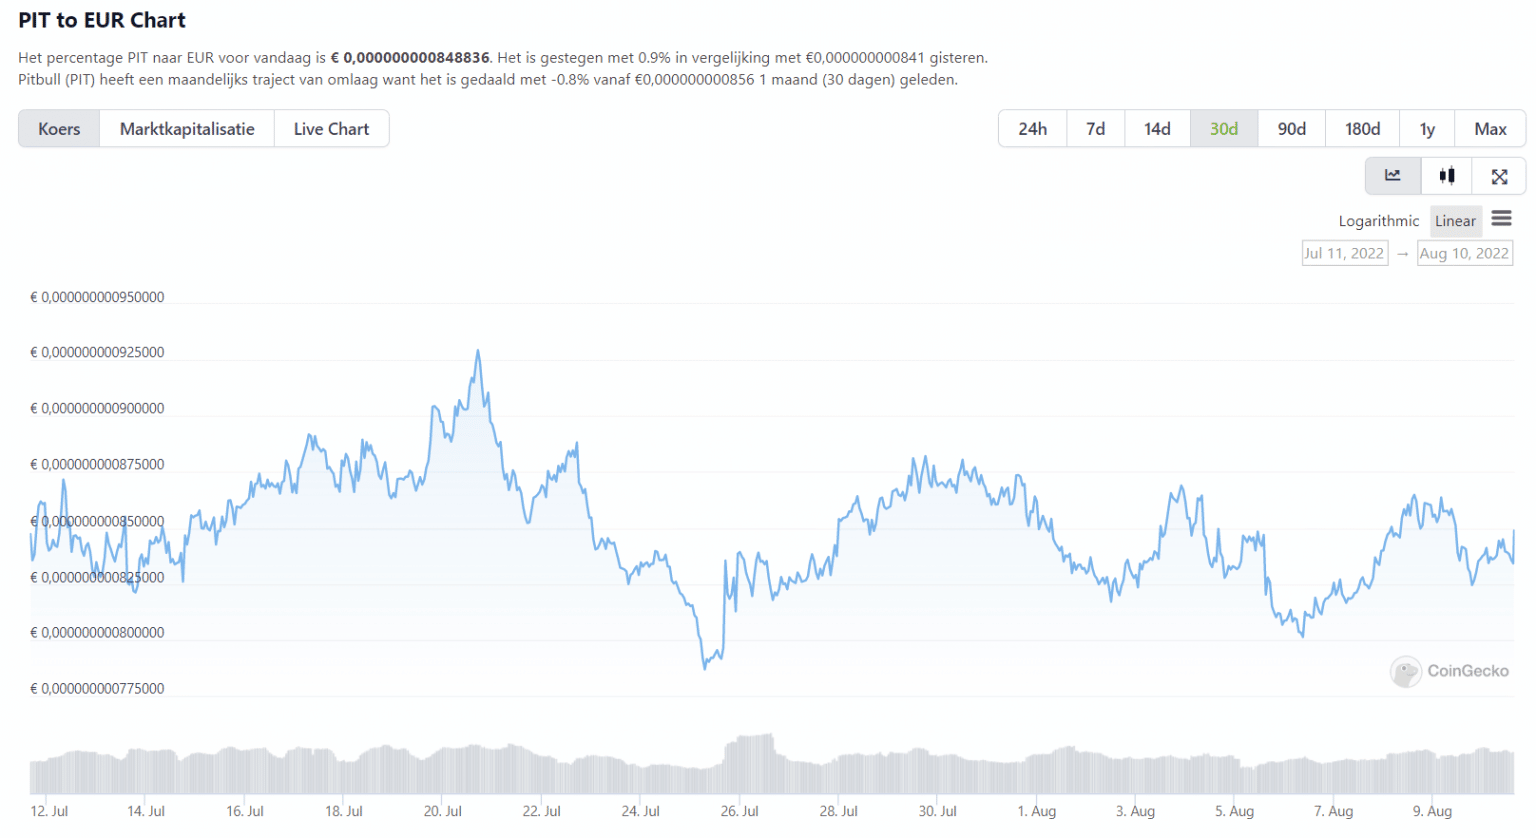
Task: Choose the 180d time range
Action: 1362,129
